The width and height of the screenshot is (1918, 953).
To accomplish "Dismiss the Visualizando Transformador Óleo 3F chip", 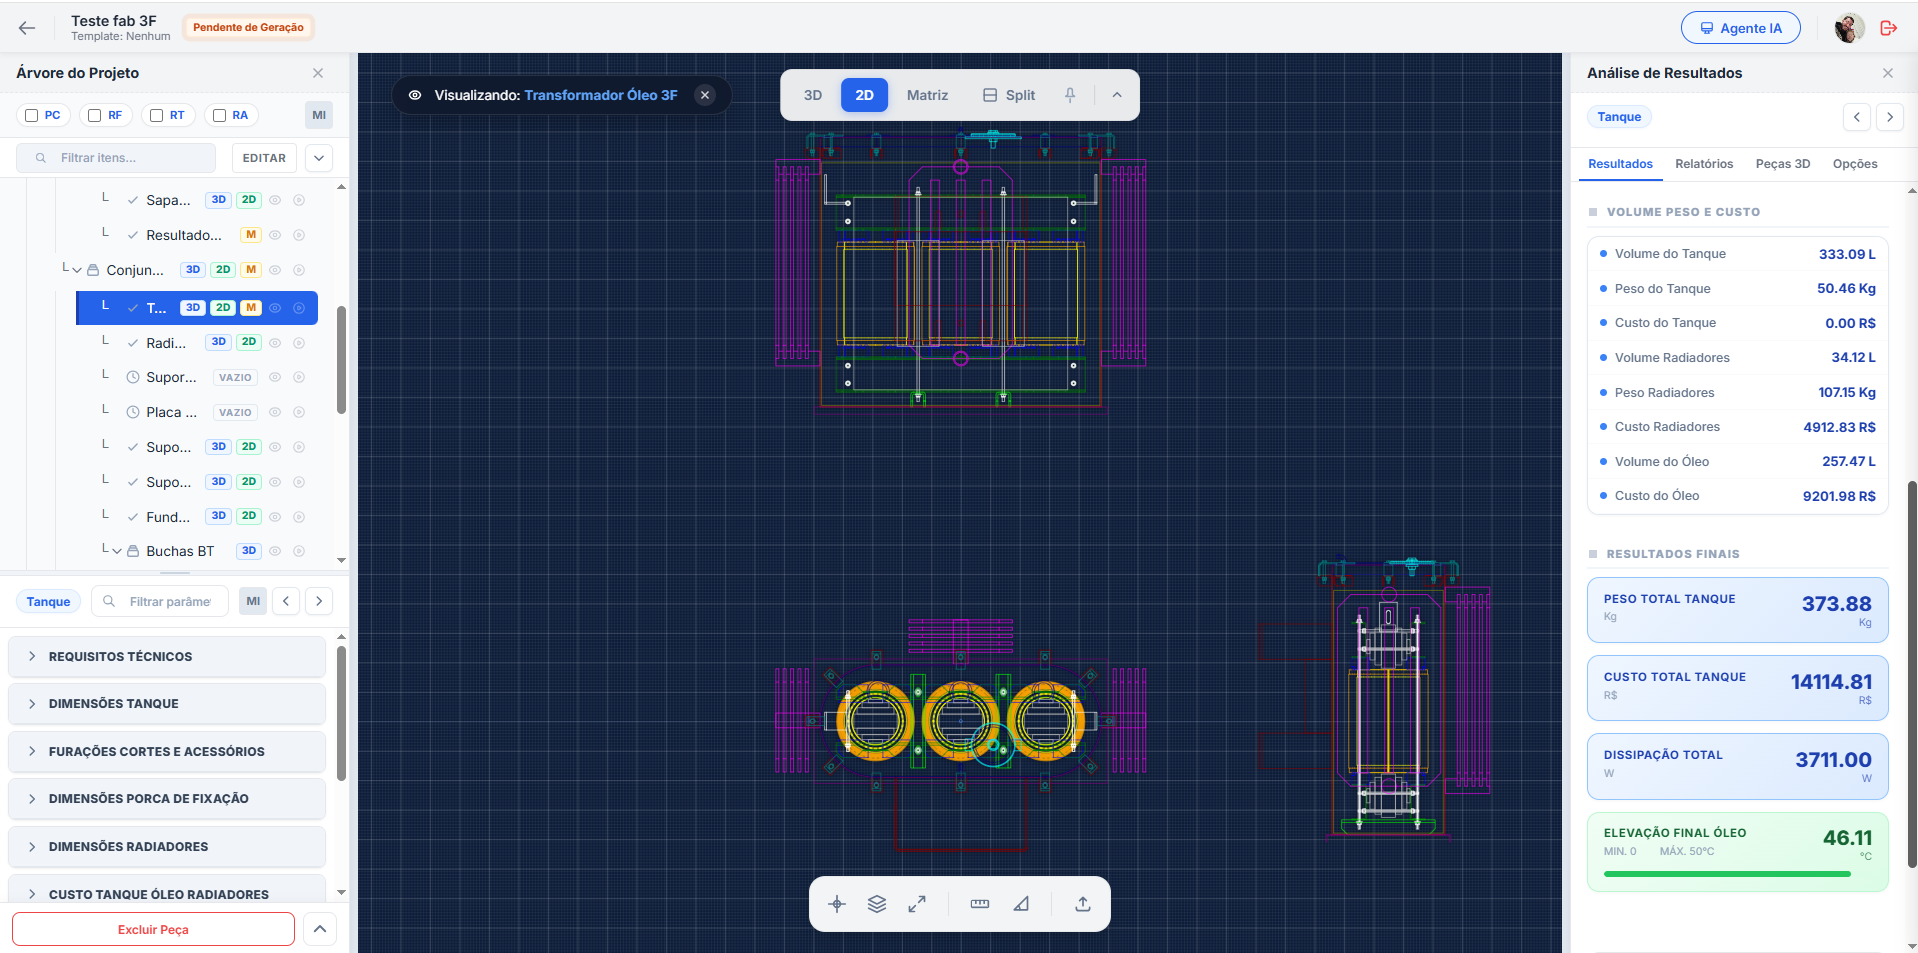I will coord(705,95).
